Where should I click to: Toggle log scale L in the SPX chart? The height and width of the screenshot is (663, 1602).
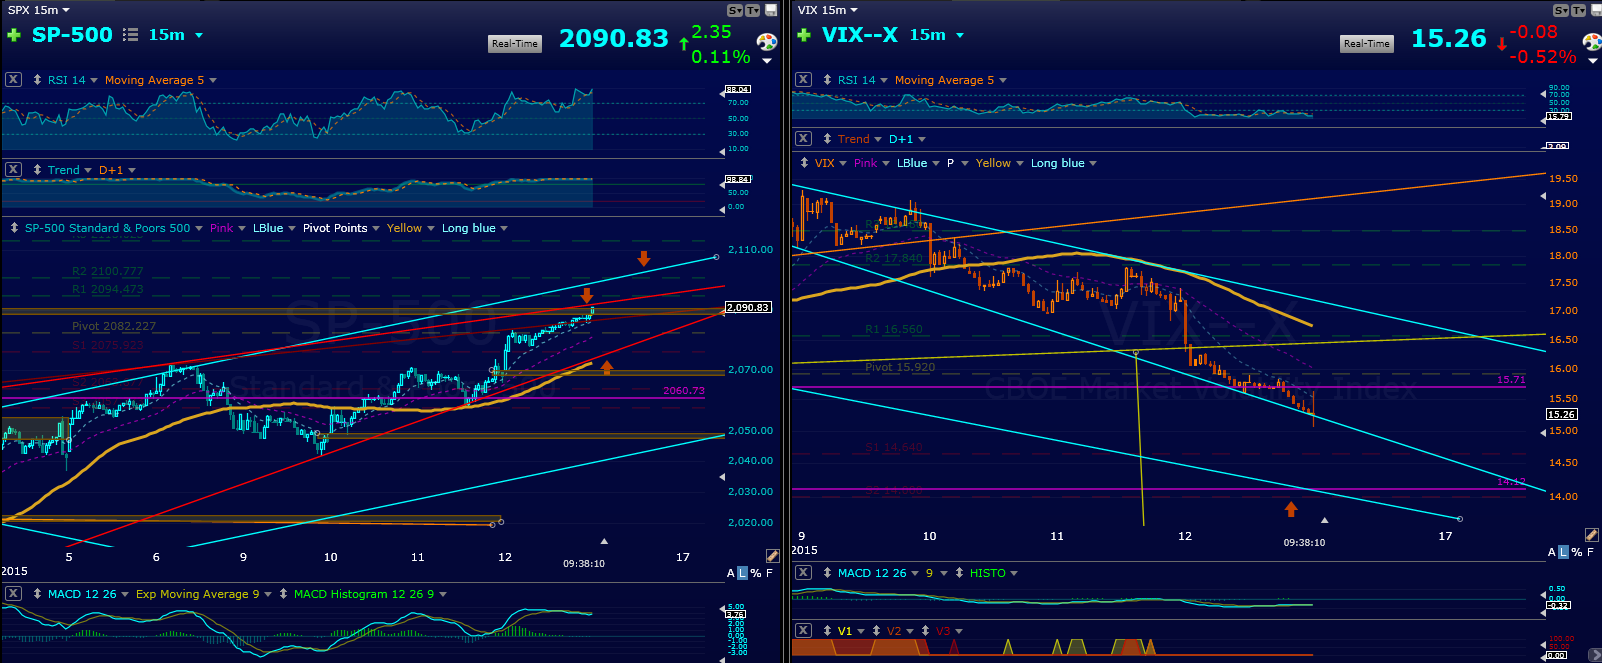[x=742, y=574]
